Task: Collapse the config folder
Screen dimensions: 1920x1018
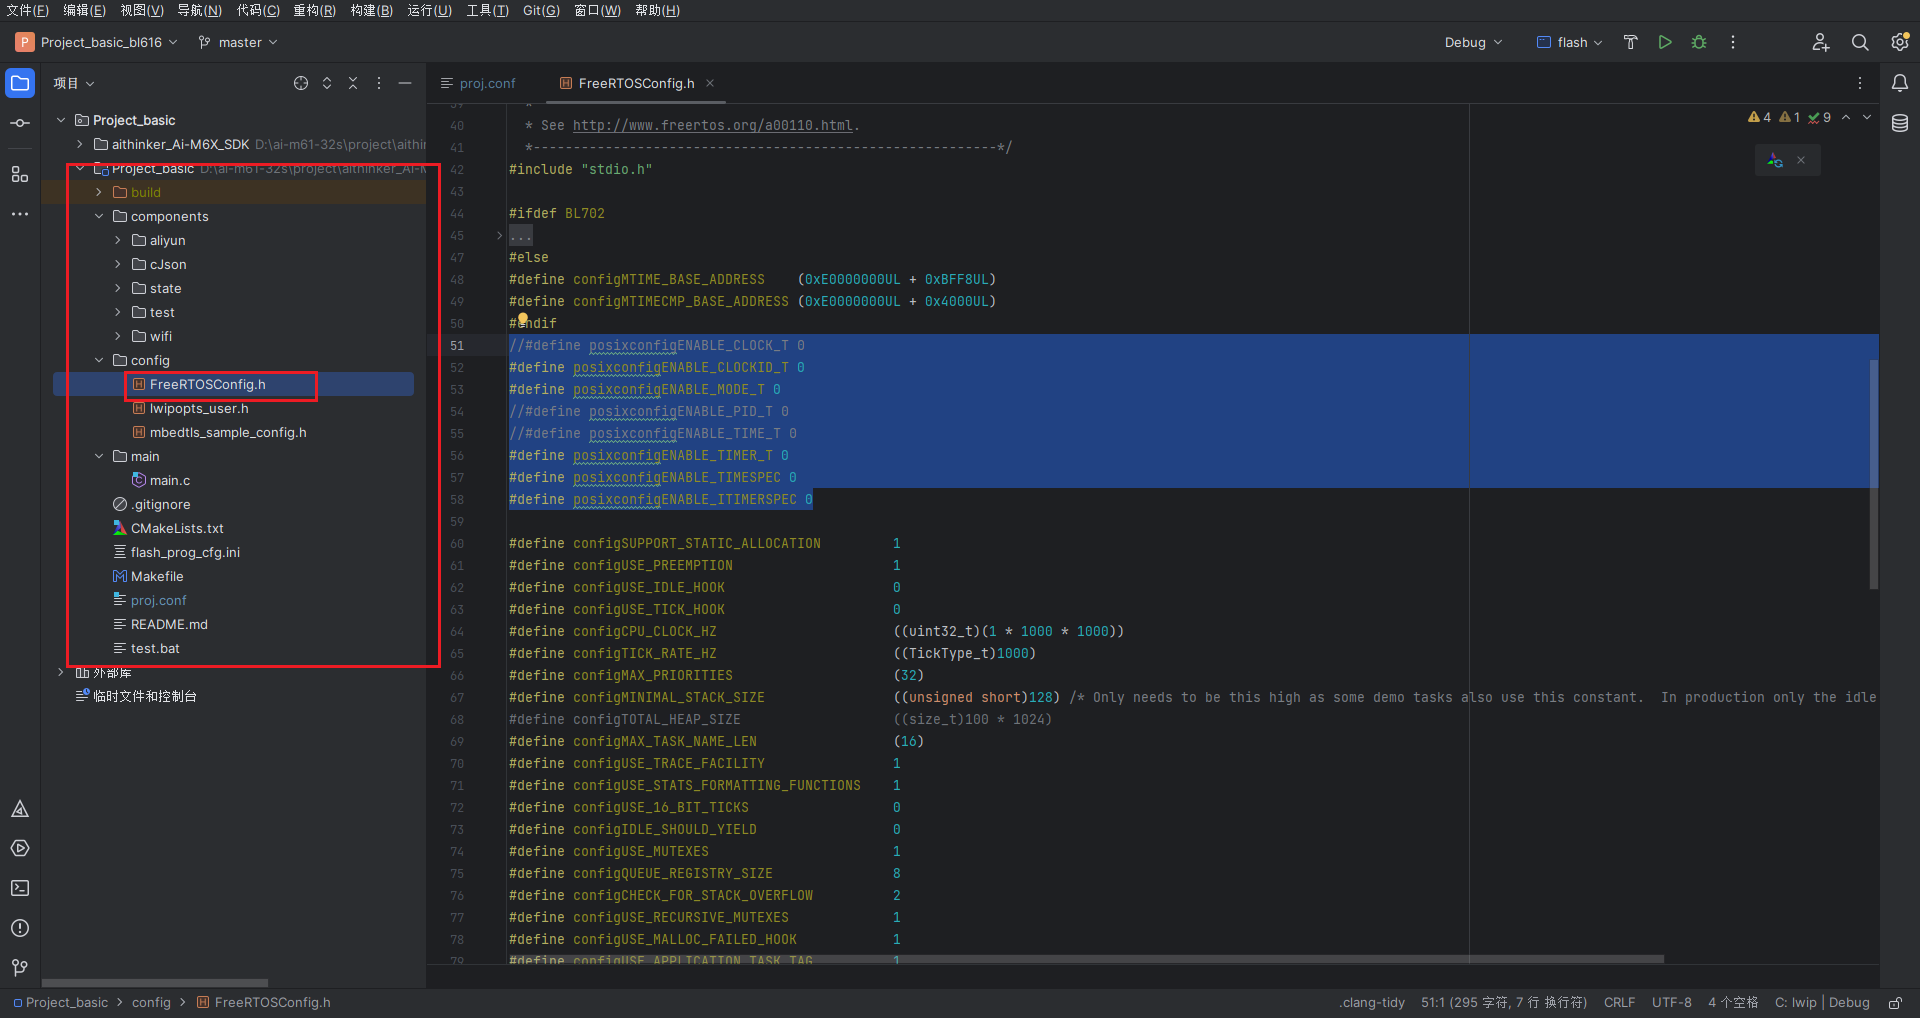Action: pyautogui.click(x=99, y=360)
